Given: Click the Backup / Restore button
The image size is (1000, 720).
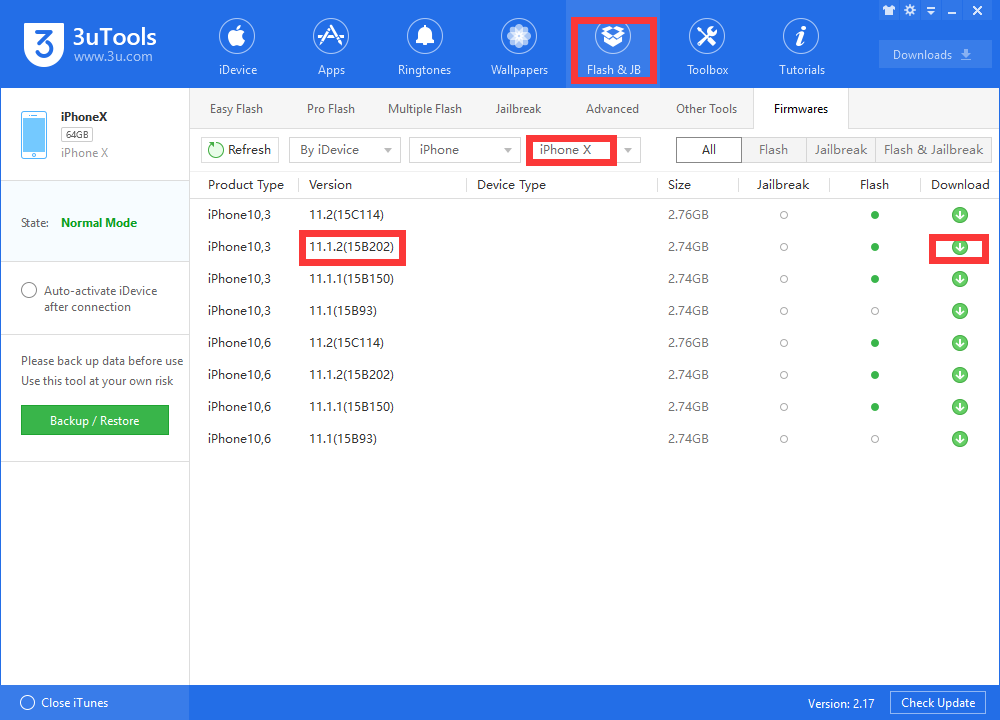Looking at the screenshot, I should click(x=94, y=420).
